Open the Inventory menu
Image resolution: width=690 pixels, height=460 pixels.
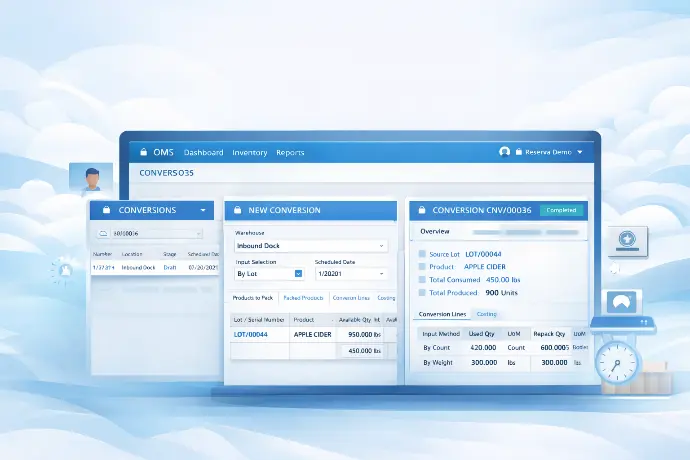coord(250,152)
